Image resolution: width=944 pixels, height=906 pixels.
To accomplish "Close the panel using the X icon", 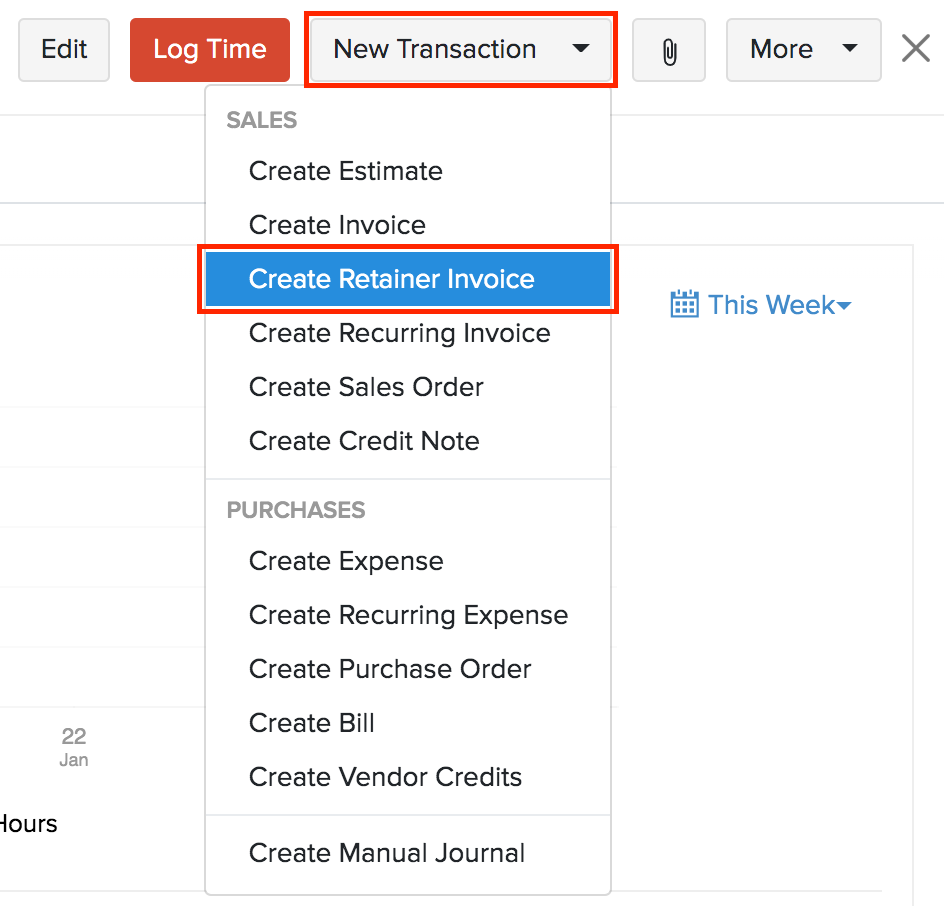I will pos(915,47).
